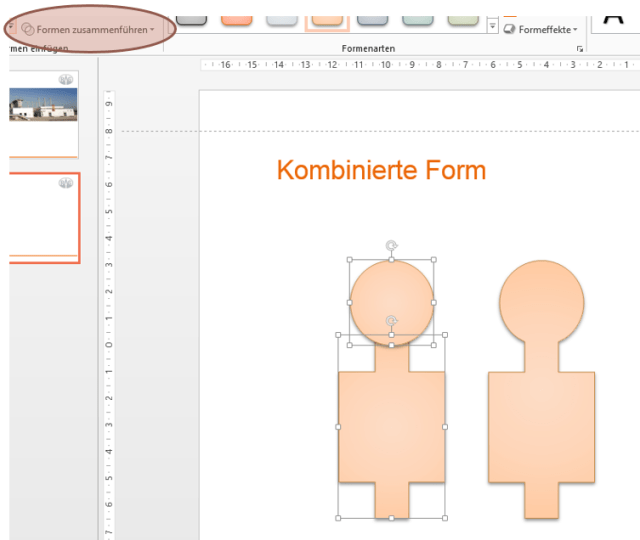The image size is (640, 540).
Task: Open the Formenarten dialog launcher
Action: (580, 49)
